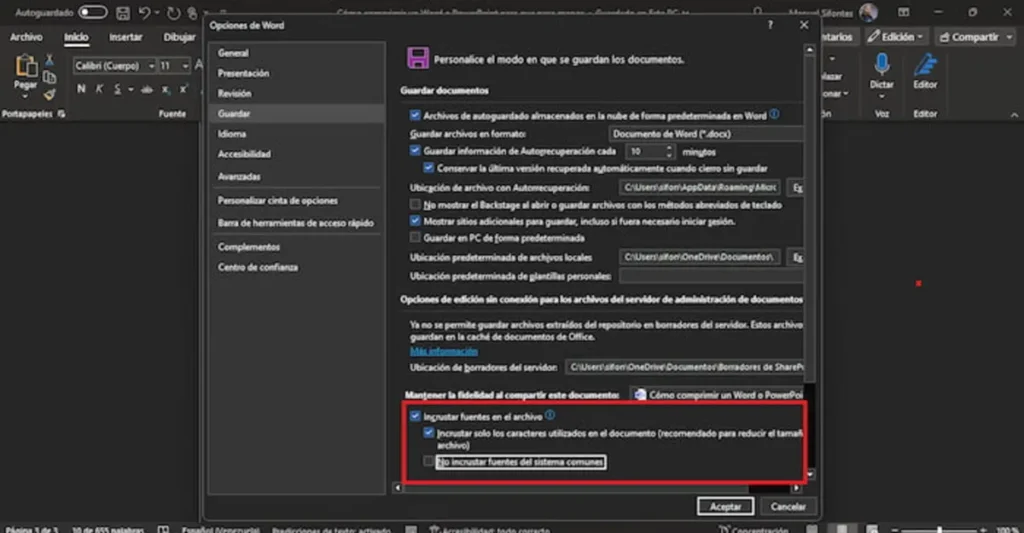The image size is (1024, 533).
Task: Adjust the Autorrecuperación minutes spinner
Action: (x=669, y=152)
